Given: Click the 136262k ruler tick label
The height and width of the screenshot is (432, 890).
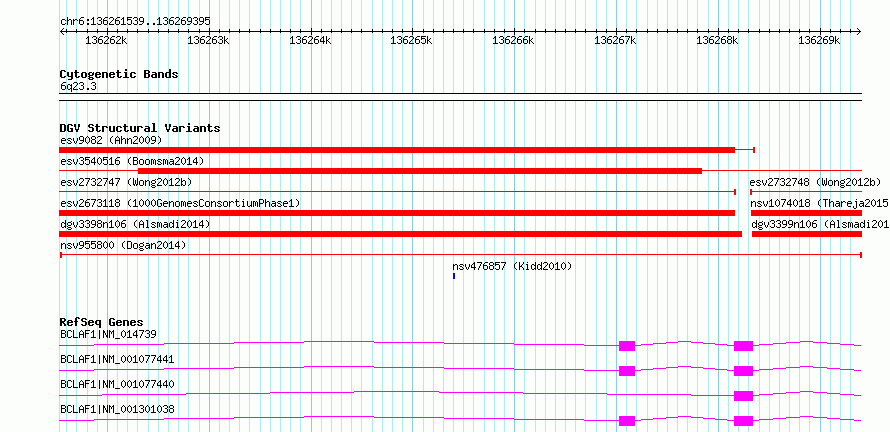Looking at the screenshot, I should (x=106, y=41).
